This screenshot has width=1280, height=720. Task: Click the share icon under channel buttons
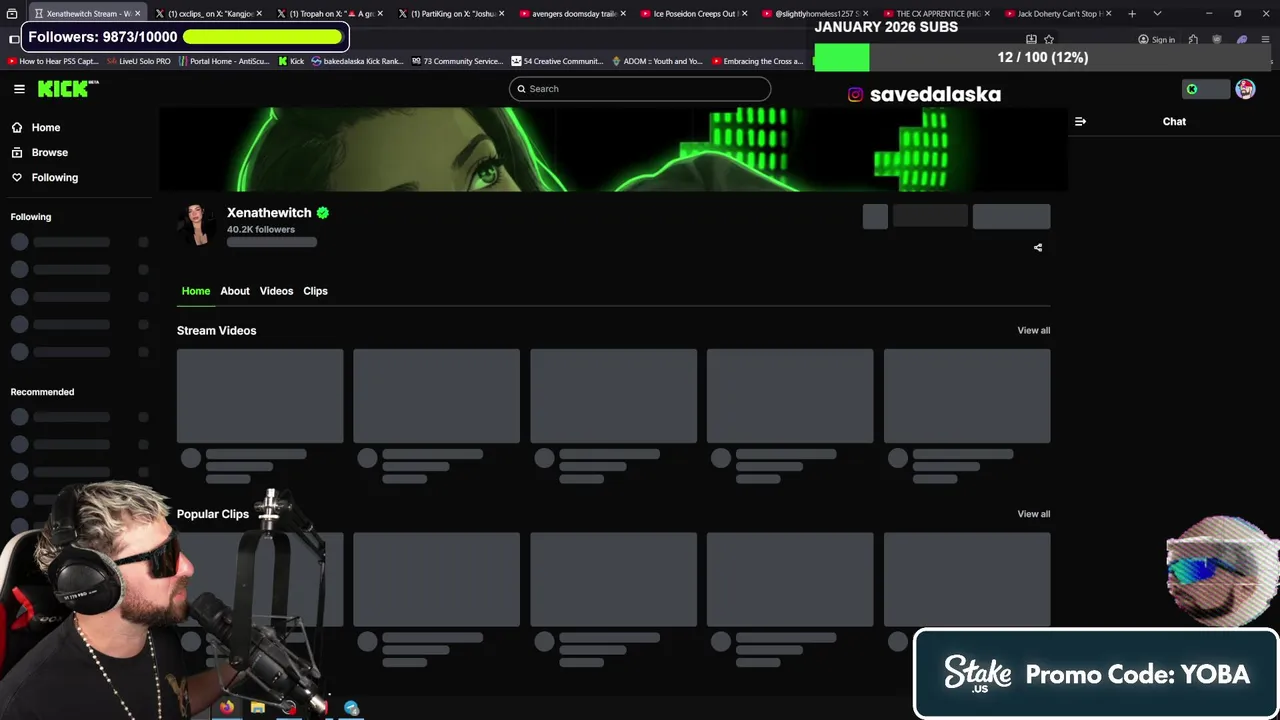coord(1038,248)
